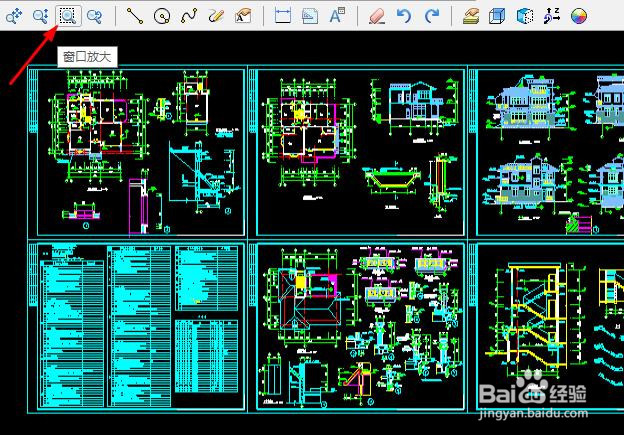This screenshot has width=624, height=435.
Task: Select the line drawing tool
Action: 135,16
